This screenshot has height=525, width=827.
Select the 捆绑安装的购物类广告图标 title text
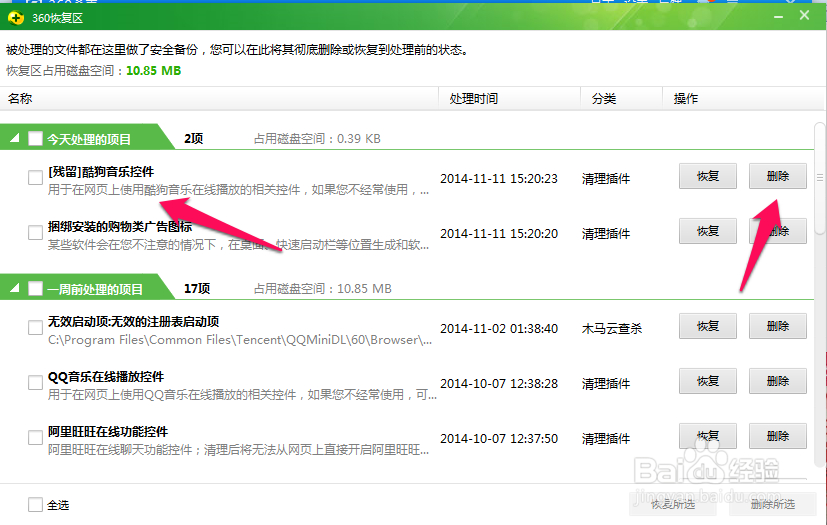pyautogui.click(x=120, y=226)
